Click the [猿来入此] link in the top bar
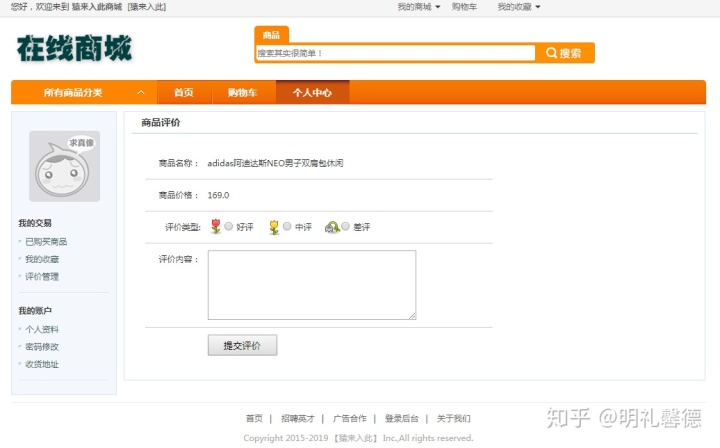 147,7
